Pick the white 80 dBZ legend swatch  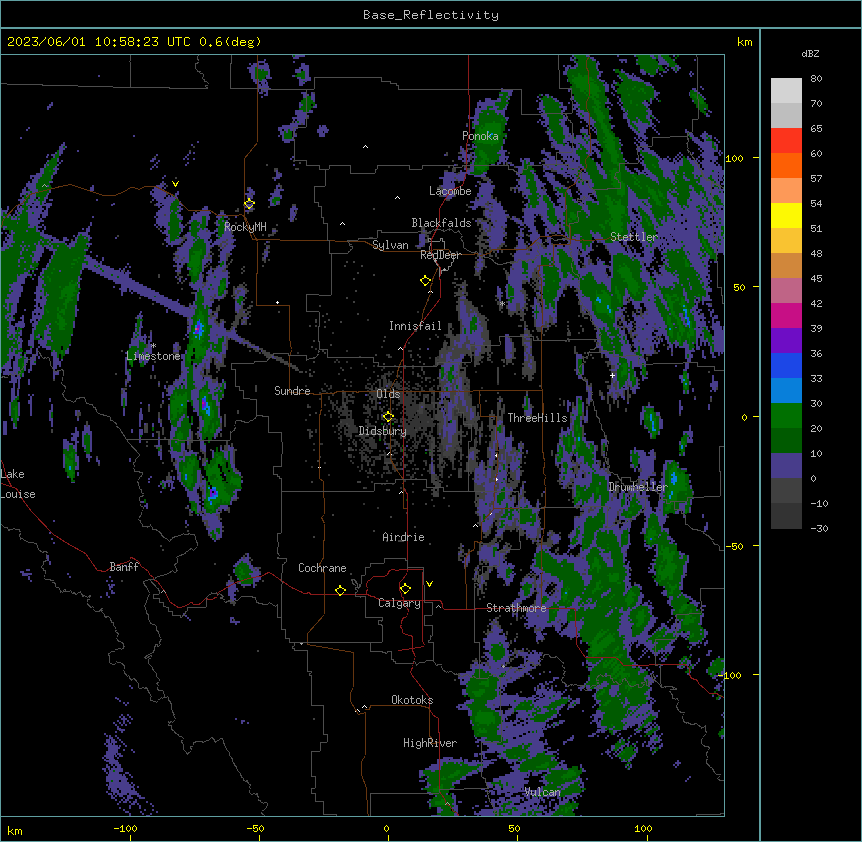pos(786,91)
